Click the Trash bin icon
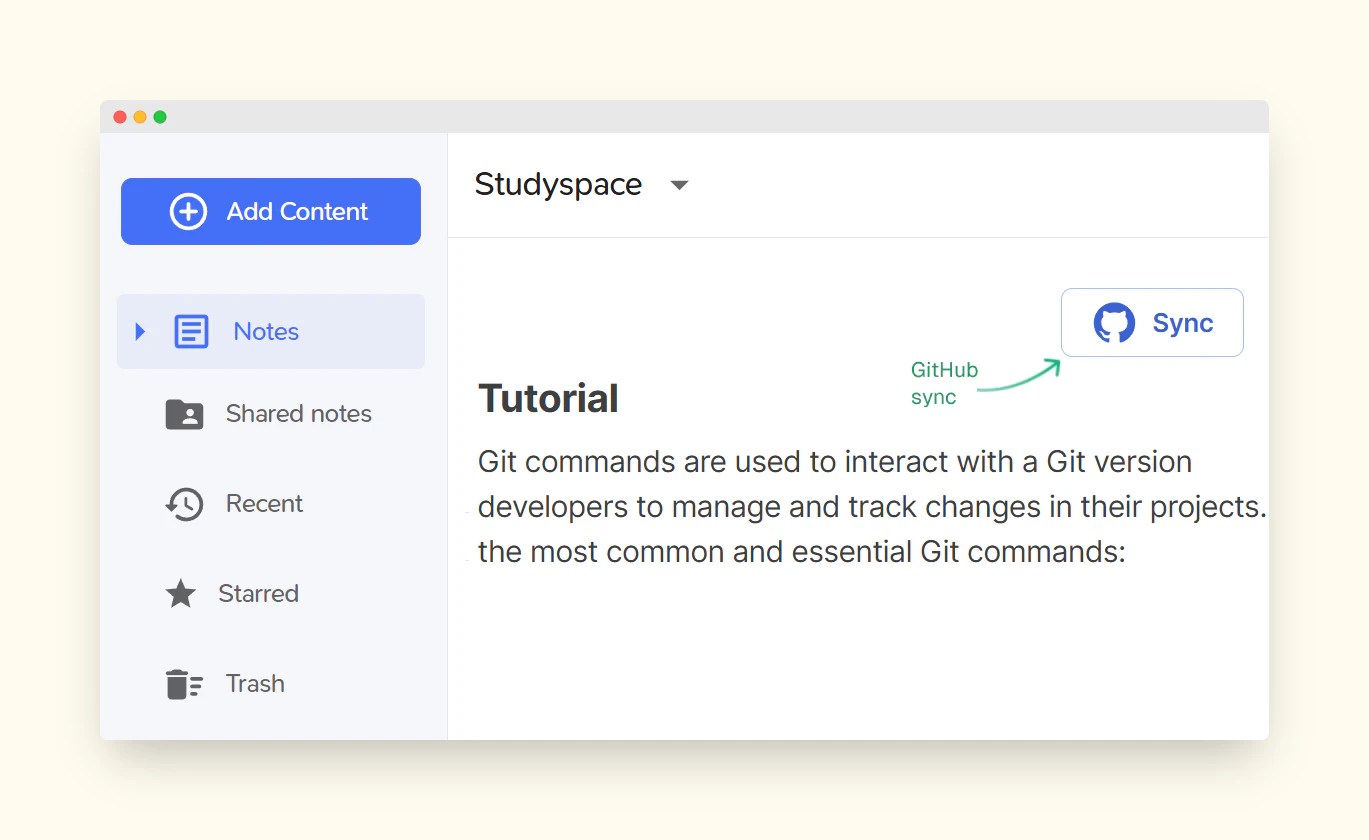This screenshot has height=840, width=1369. tap(183, 683)
